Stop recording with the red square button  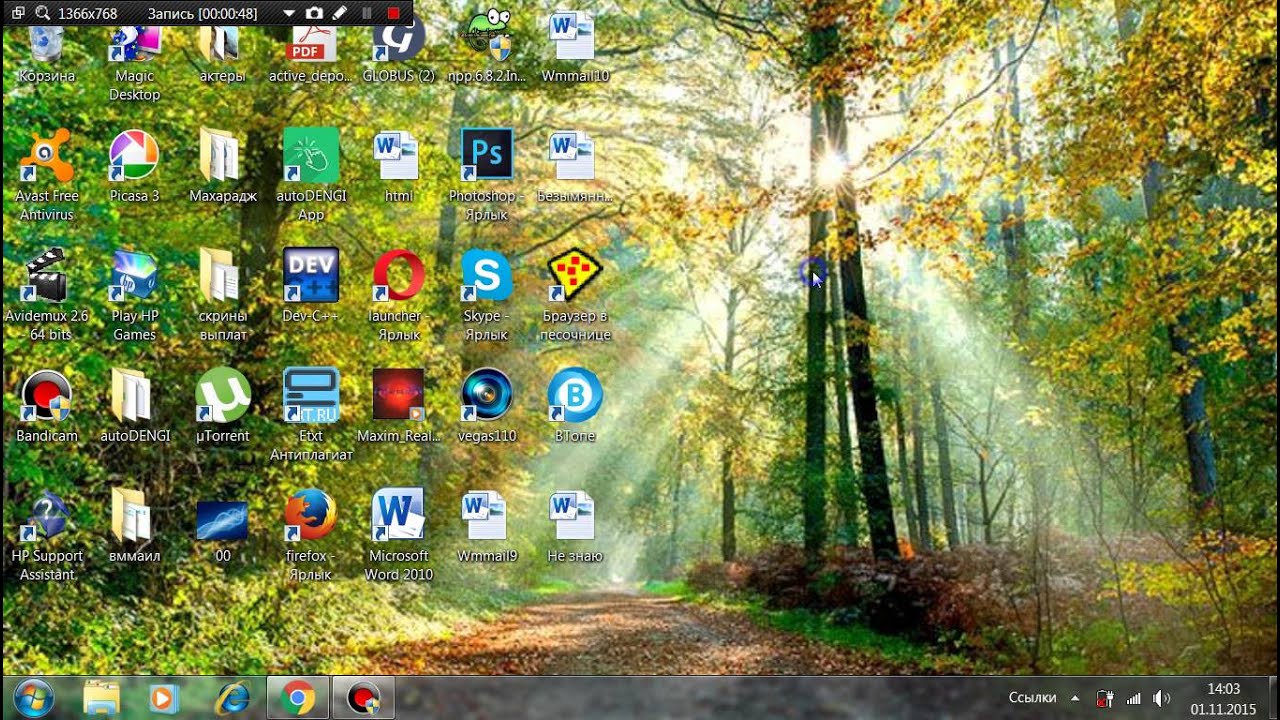point(394,13)
